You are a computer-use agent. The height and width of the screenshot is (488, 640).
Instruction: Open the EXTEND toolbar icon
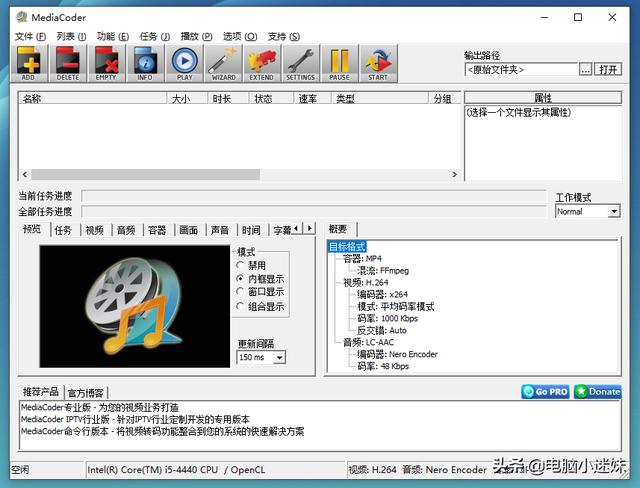(262, 64)
